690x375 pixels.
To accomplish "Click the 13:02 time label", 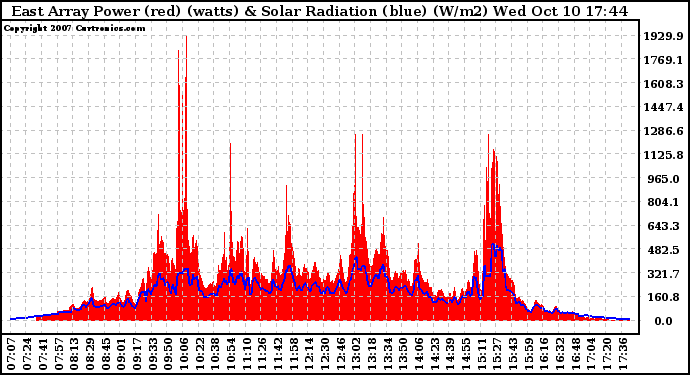I will click(357, 354).
